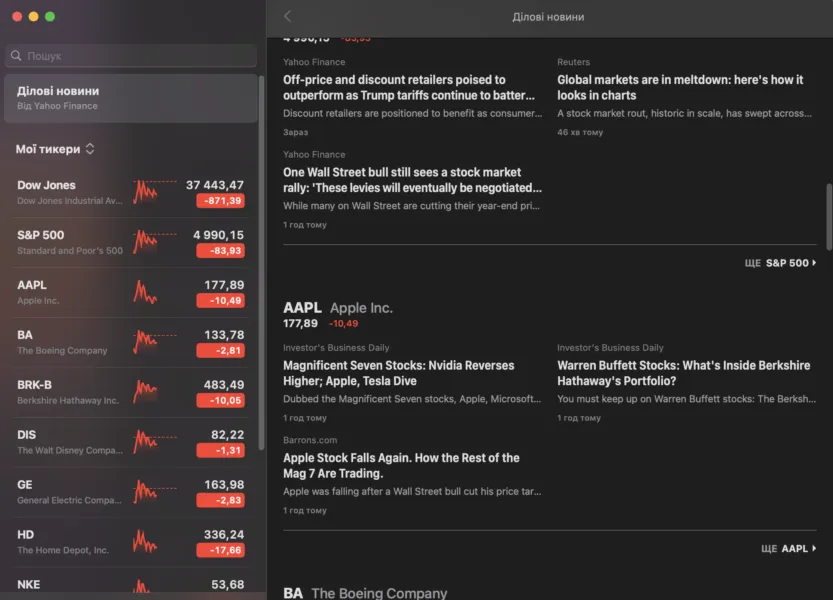Open the HD sparkline chart
Screen dimensions: 833x600
click(x=145, y=542)
